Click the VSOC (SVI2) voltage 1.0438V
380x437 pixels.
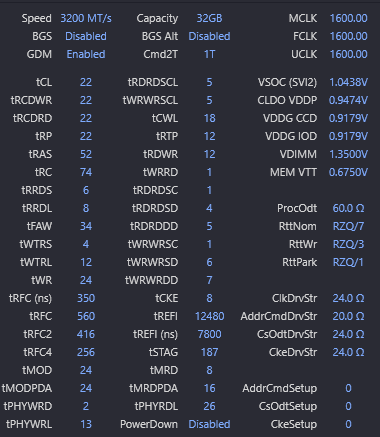348,82
